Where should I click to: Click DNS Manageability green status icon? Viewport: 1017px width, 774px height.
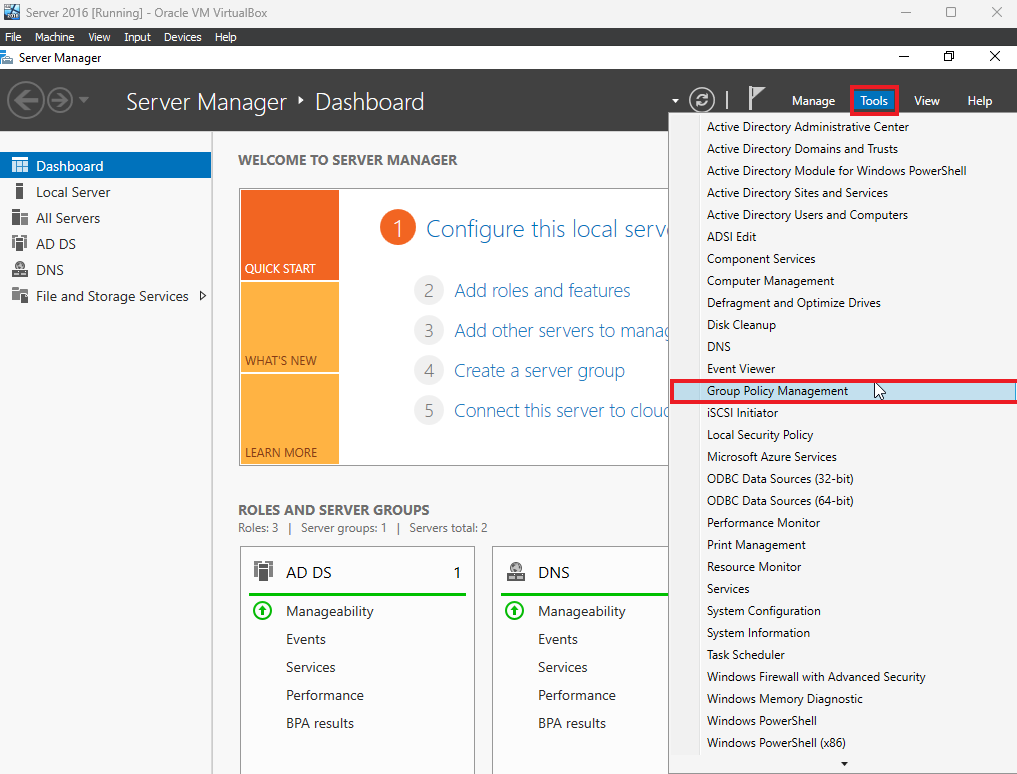pos(514,611)
